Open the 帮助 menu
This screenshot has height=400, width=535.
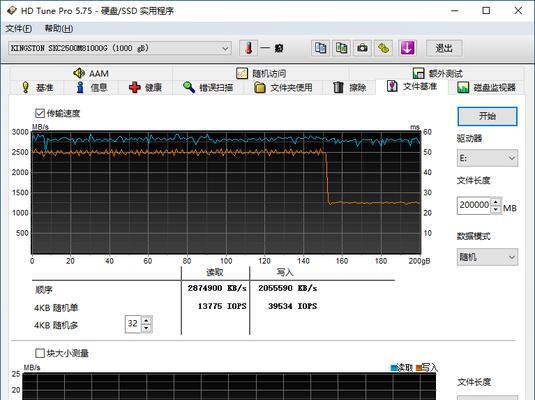coord(59,28)
